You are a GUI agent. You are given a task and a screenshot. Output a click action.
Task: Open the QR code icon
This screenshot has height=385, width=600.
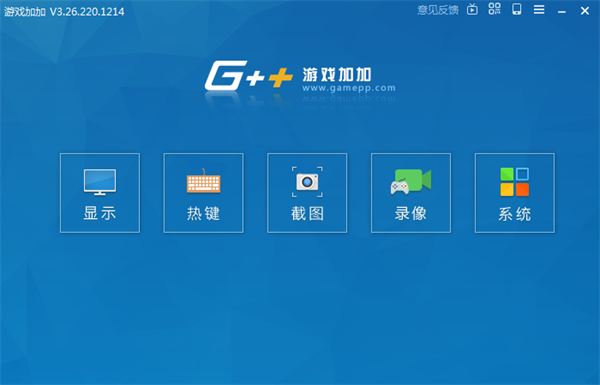pyautogui.click(x=494, y=9)
